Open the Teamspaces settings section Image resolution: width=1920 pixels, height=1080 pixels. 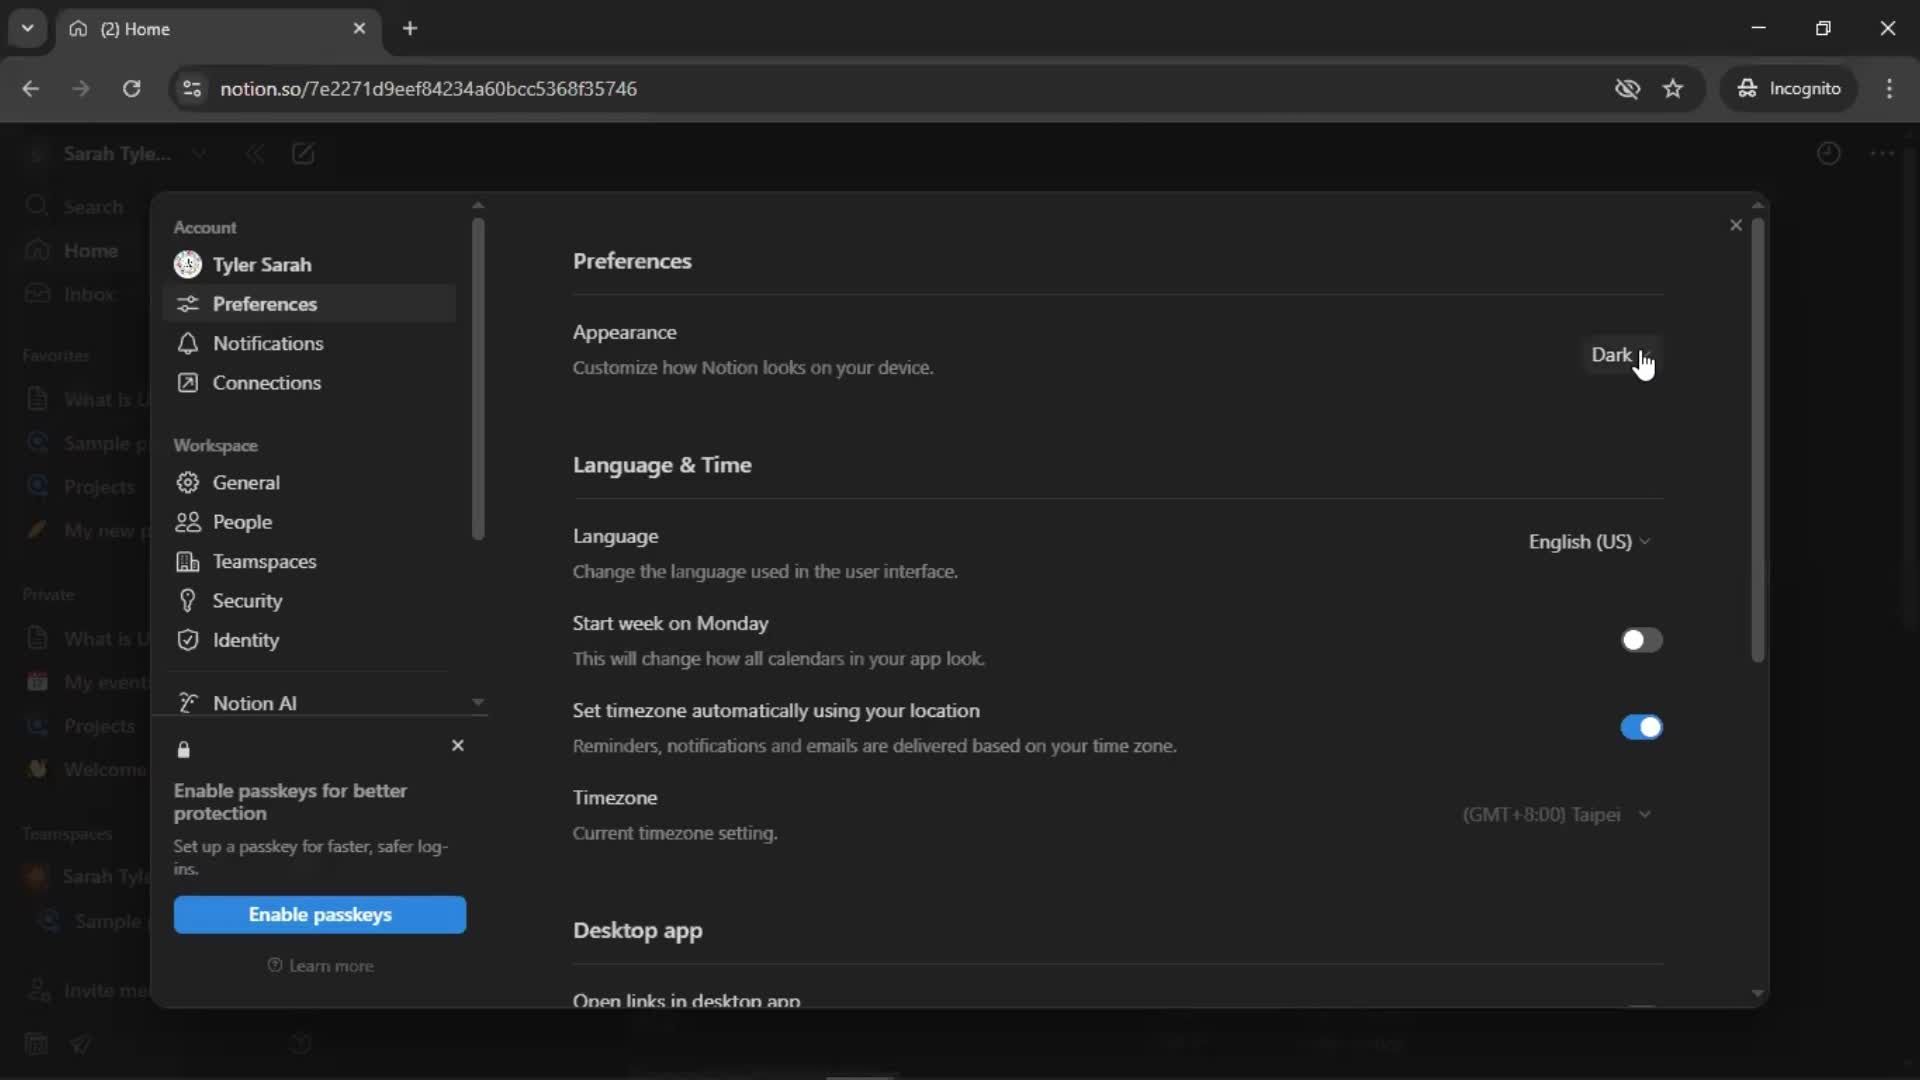tap(309, 561)
